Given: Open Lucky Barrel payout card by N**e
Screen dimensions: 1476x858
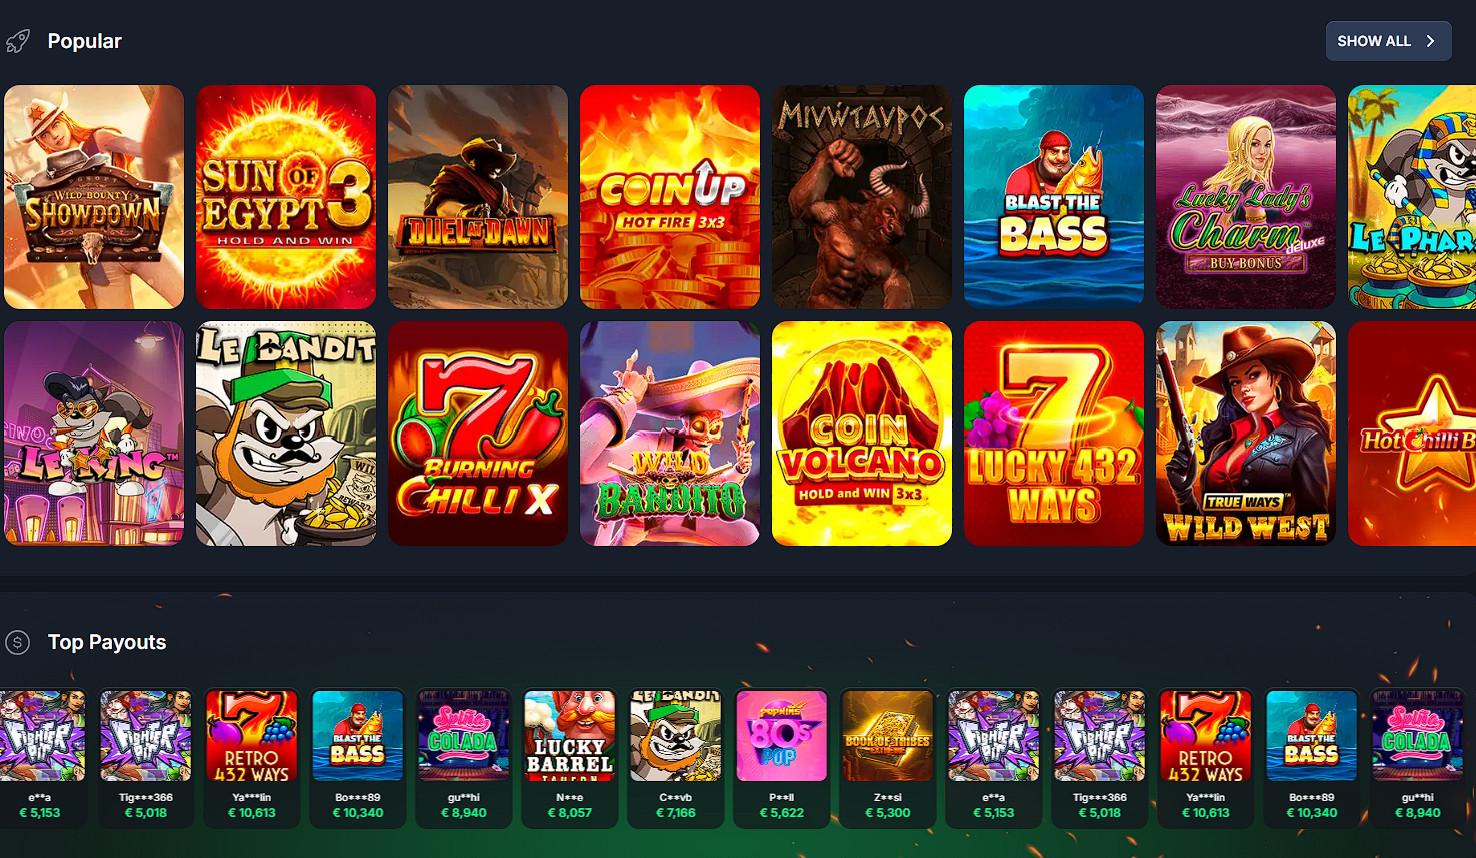Looking at the screenshot, I should 570,757.
